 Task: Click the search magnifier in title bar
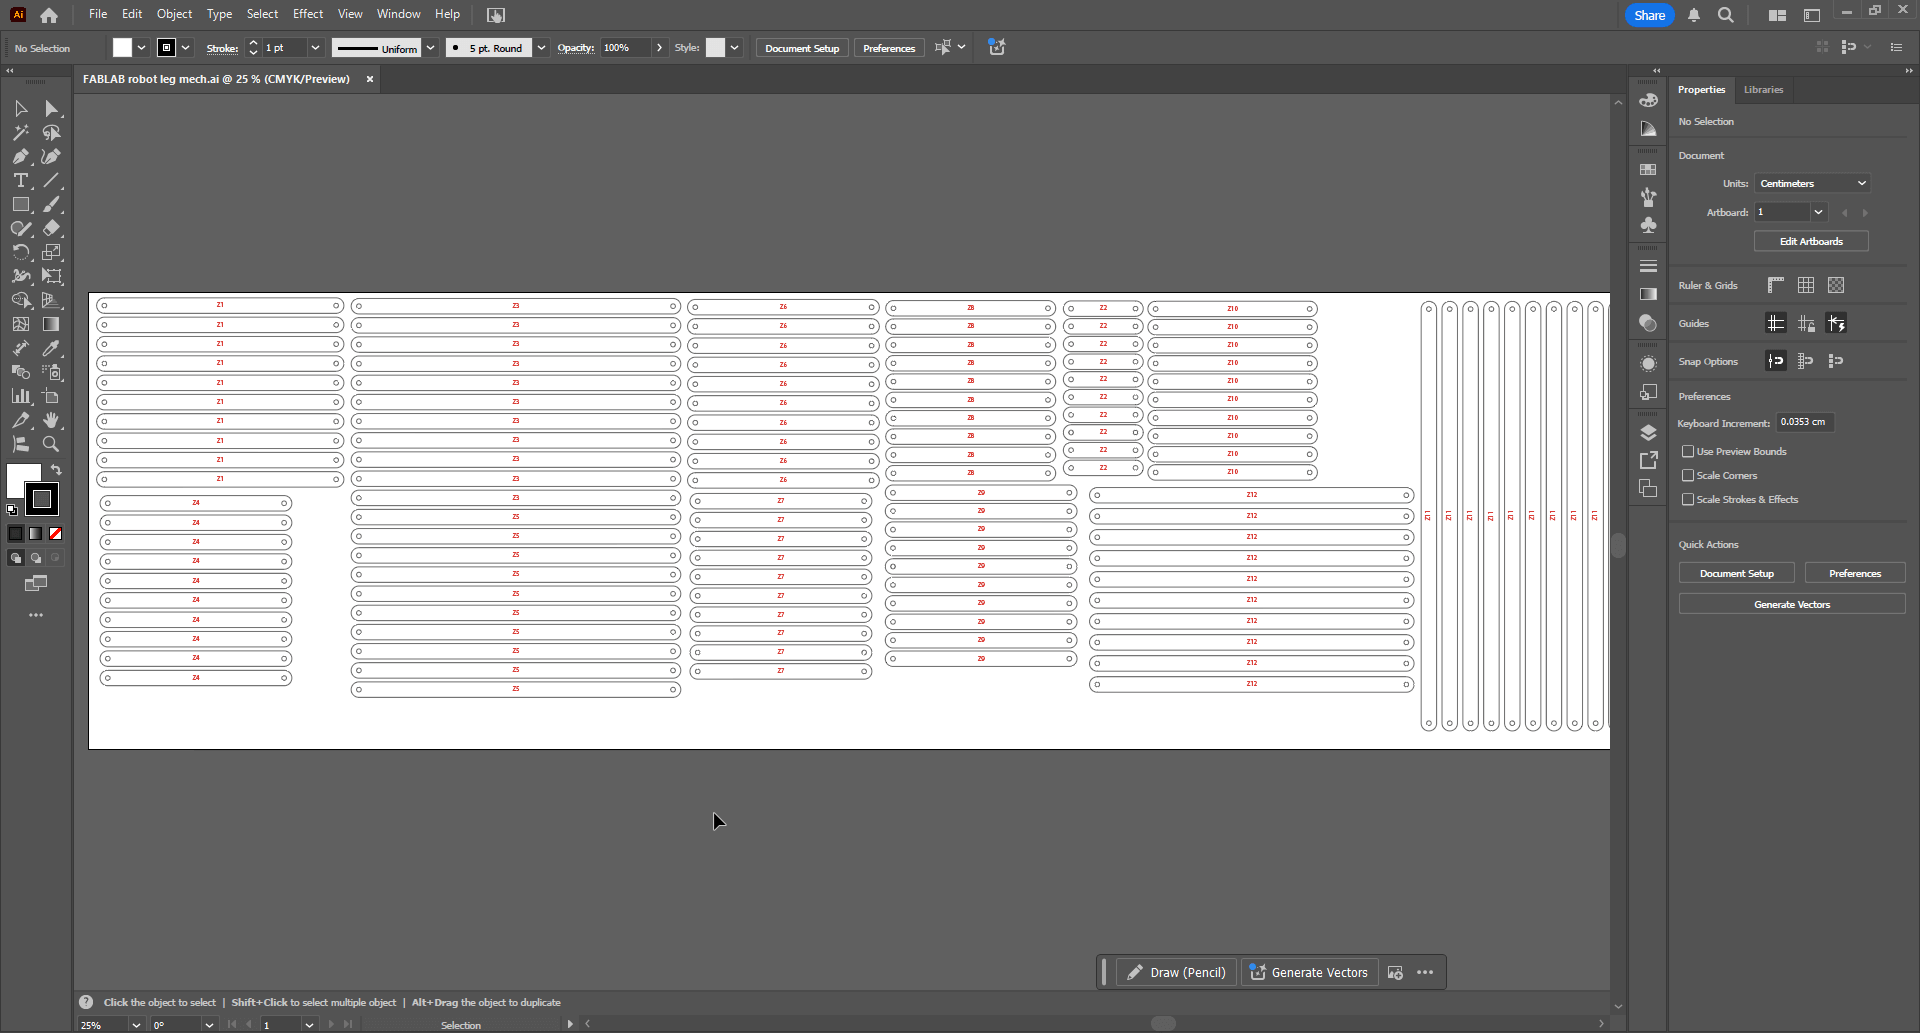point(1726,15)
